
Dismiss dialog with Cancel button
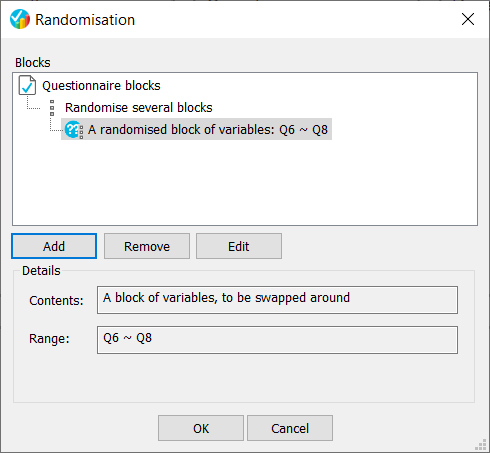point(290,428)
